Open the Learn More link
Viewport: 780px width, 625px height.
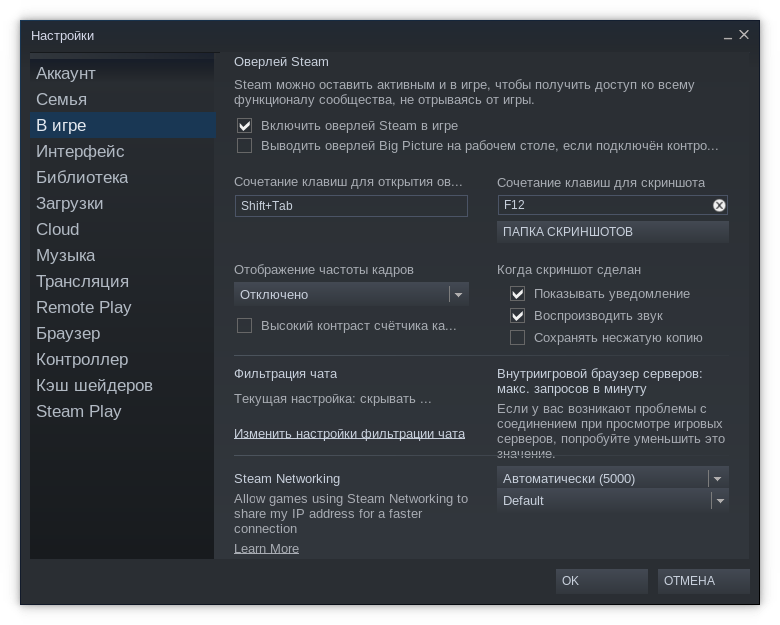[266, 548]
